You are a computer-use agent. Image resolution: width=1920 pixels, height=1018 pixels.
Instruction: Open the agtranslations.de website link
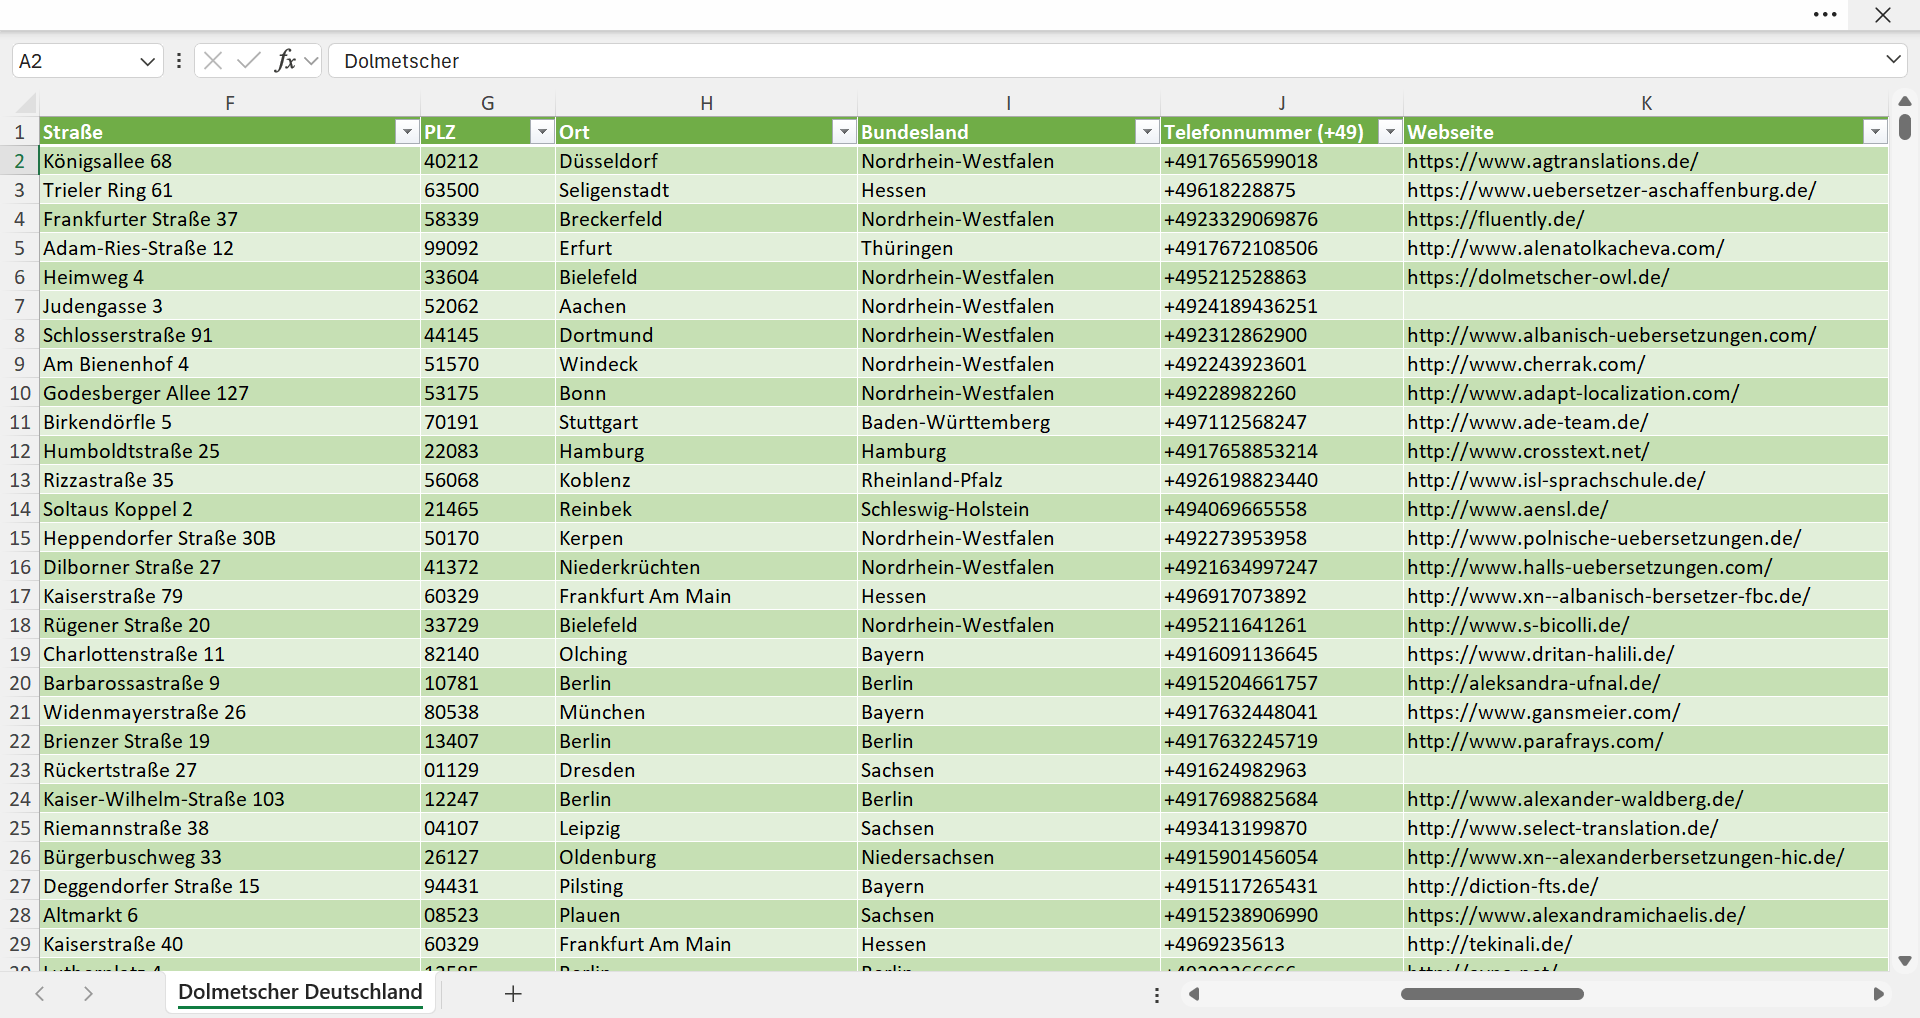tap(1552, 161)
